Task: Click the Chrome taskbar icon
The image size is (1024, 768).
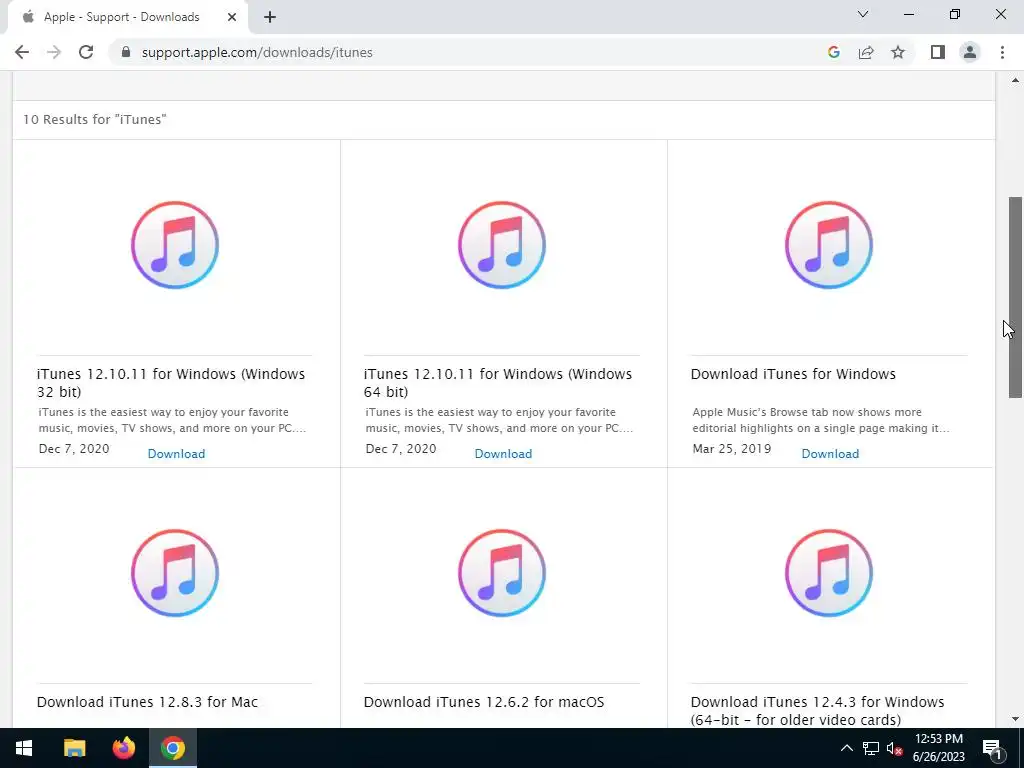Action: (x=172, y=748)
